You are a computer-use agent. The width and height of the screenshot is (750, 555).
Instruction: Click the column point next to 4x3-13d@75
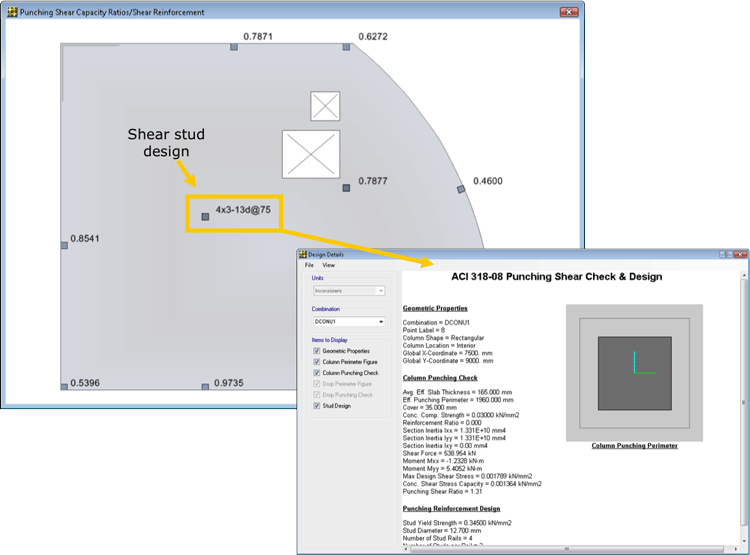tap(205, 217)
